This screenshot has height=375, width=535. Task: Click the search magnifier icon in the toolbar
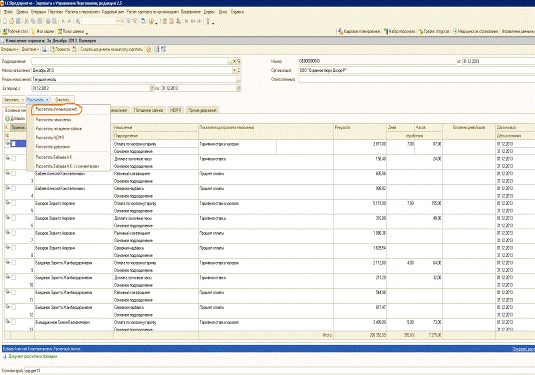tap(78, 21)
